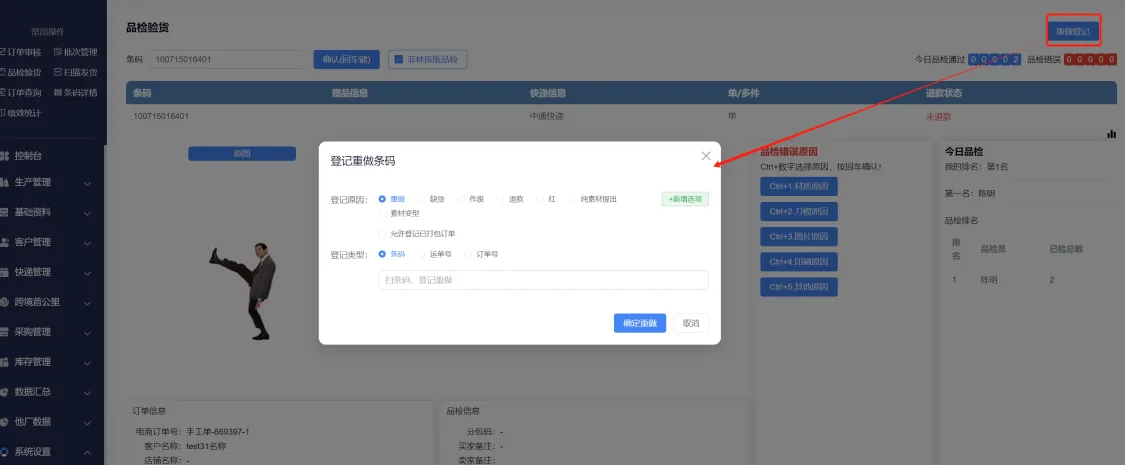Click the 快递管理 sidebar icon
Screen dimensions: 1125x465
pyautogui.click(x=6, y=272)
